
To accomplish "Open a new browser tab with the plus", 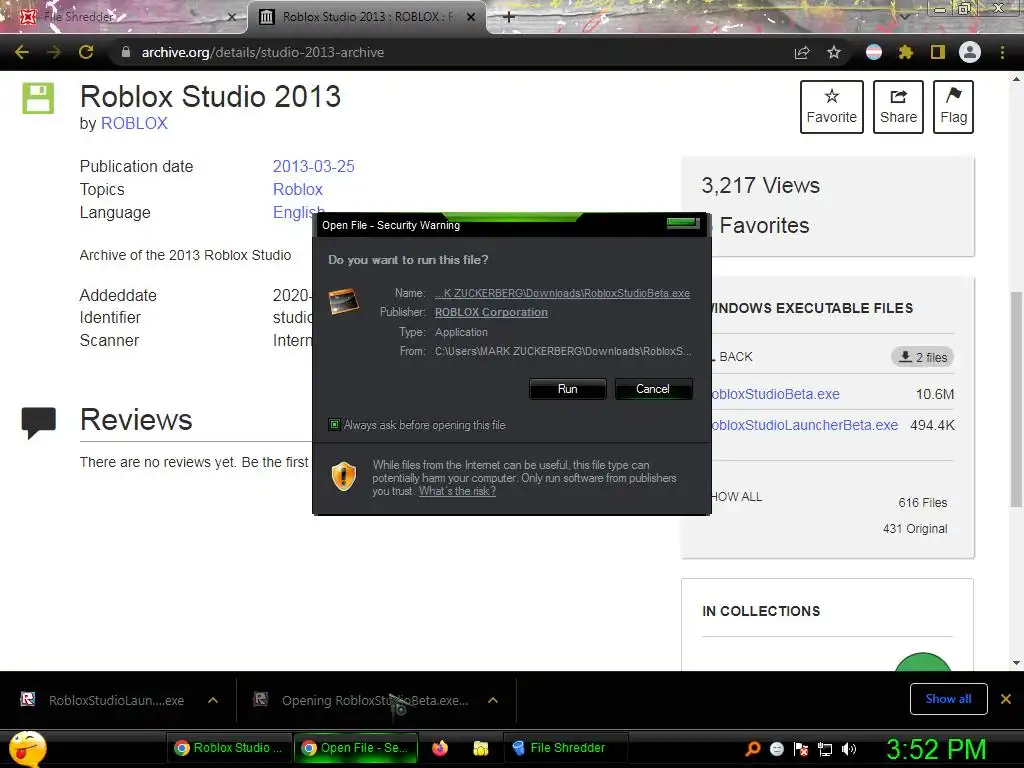I will 509,17.
